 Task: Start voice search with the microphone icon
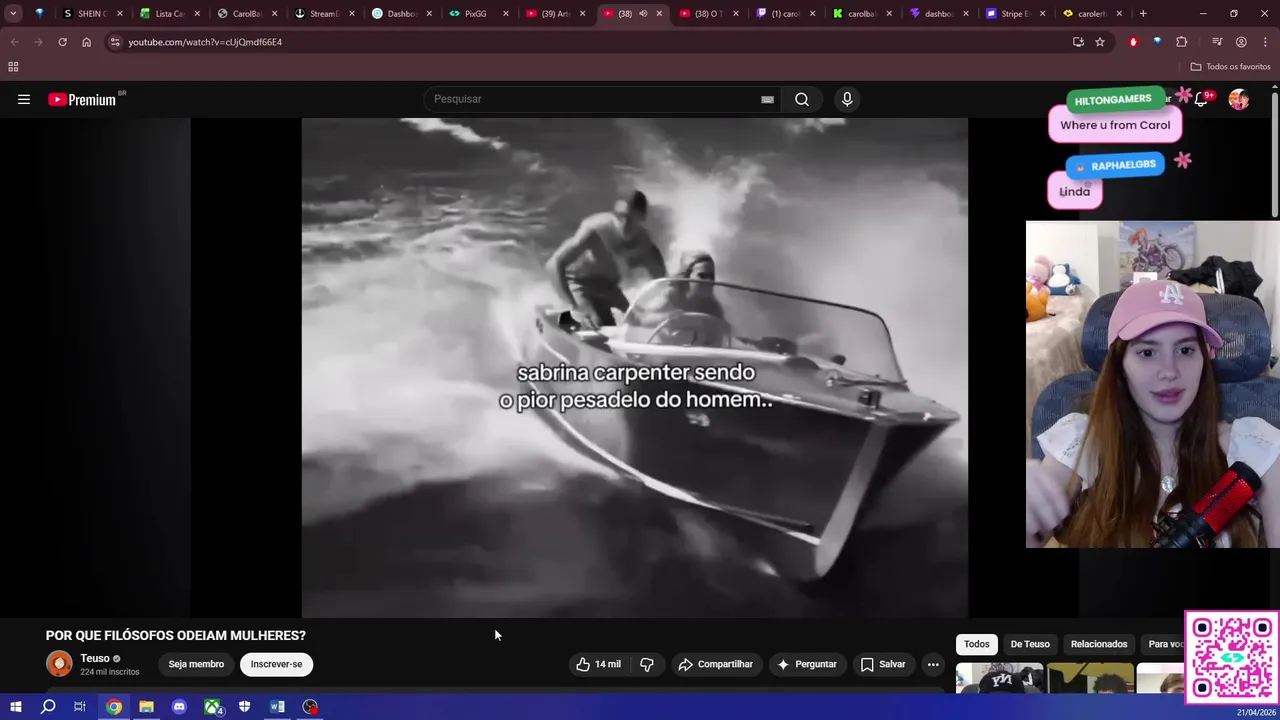[847, 99]
